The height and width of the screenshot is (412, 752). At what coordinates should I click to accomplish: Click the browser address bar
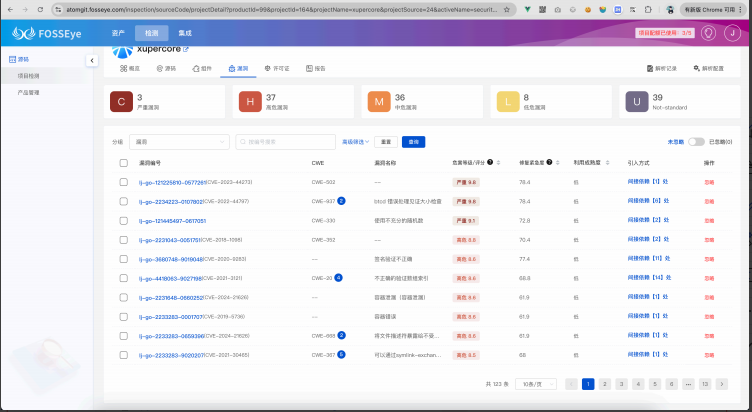click(281, 10)
